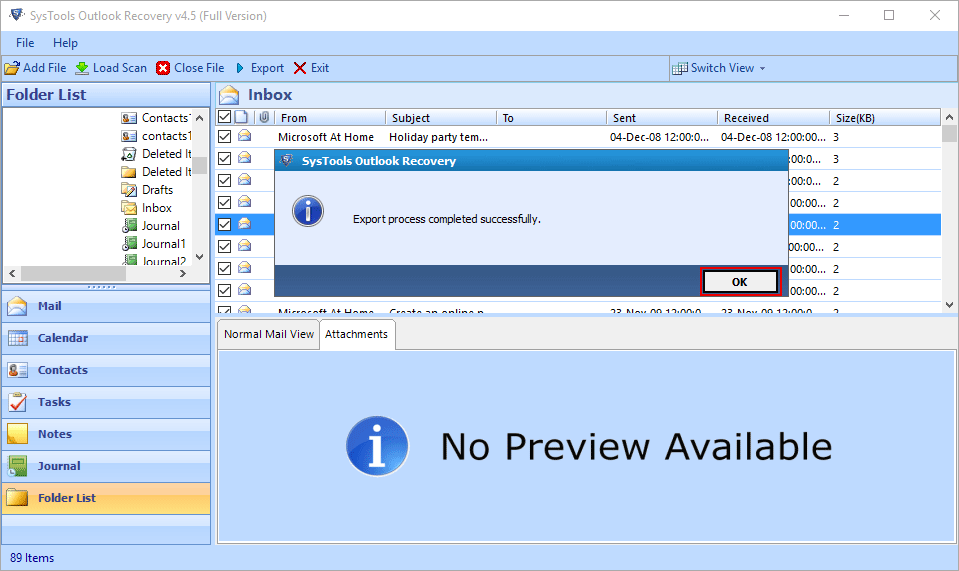Click the Contacts folder icon in tree
The image size is (959, 571).
click(x=129, y=118)
